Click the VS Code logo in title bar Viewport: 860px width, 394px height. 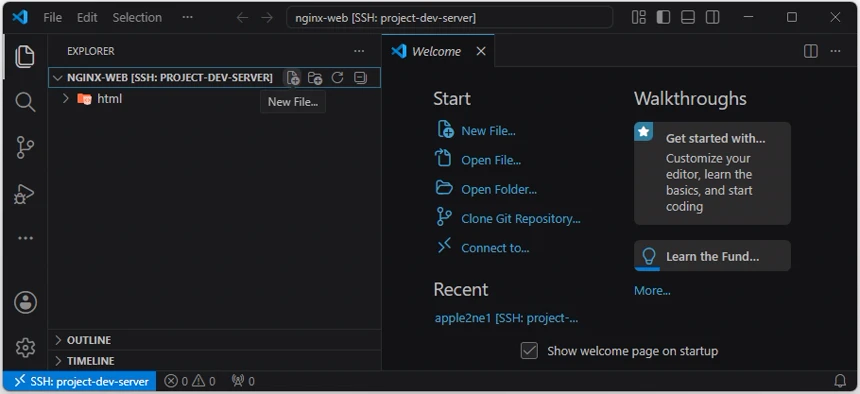pyautogui.click(x=20, y=17)
